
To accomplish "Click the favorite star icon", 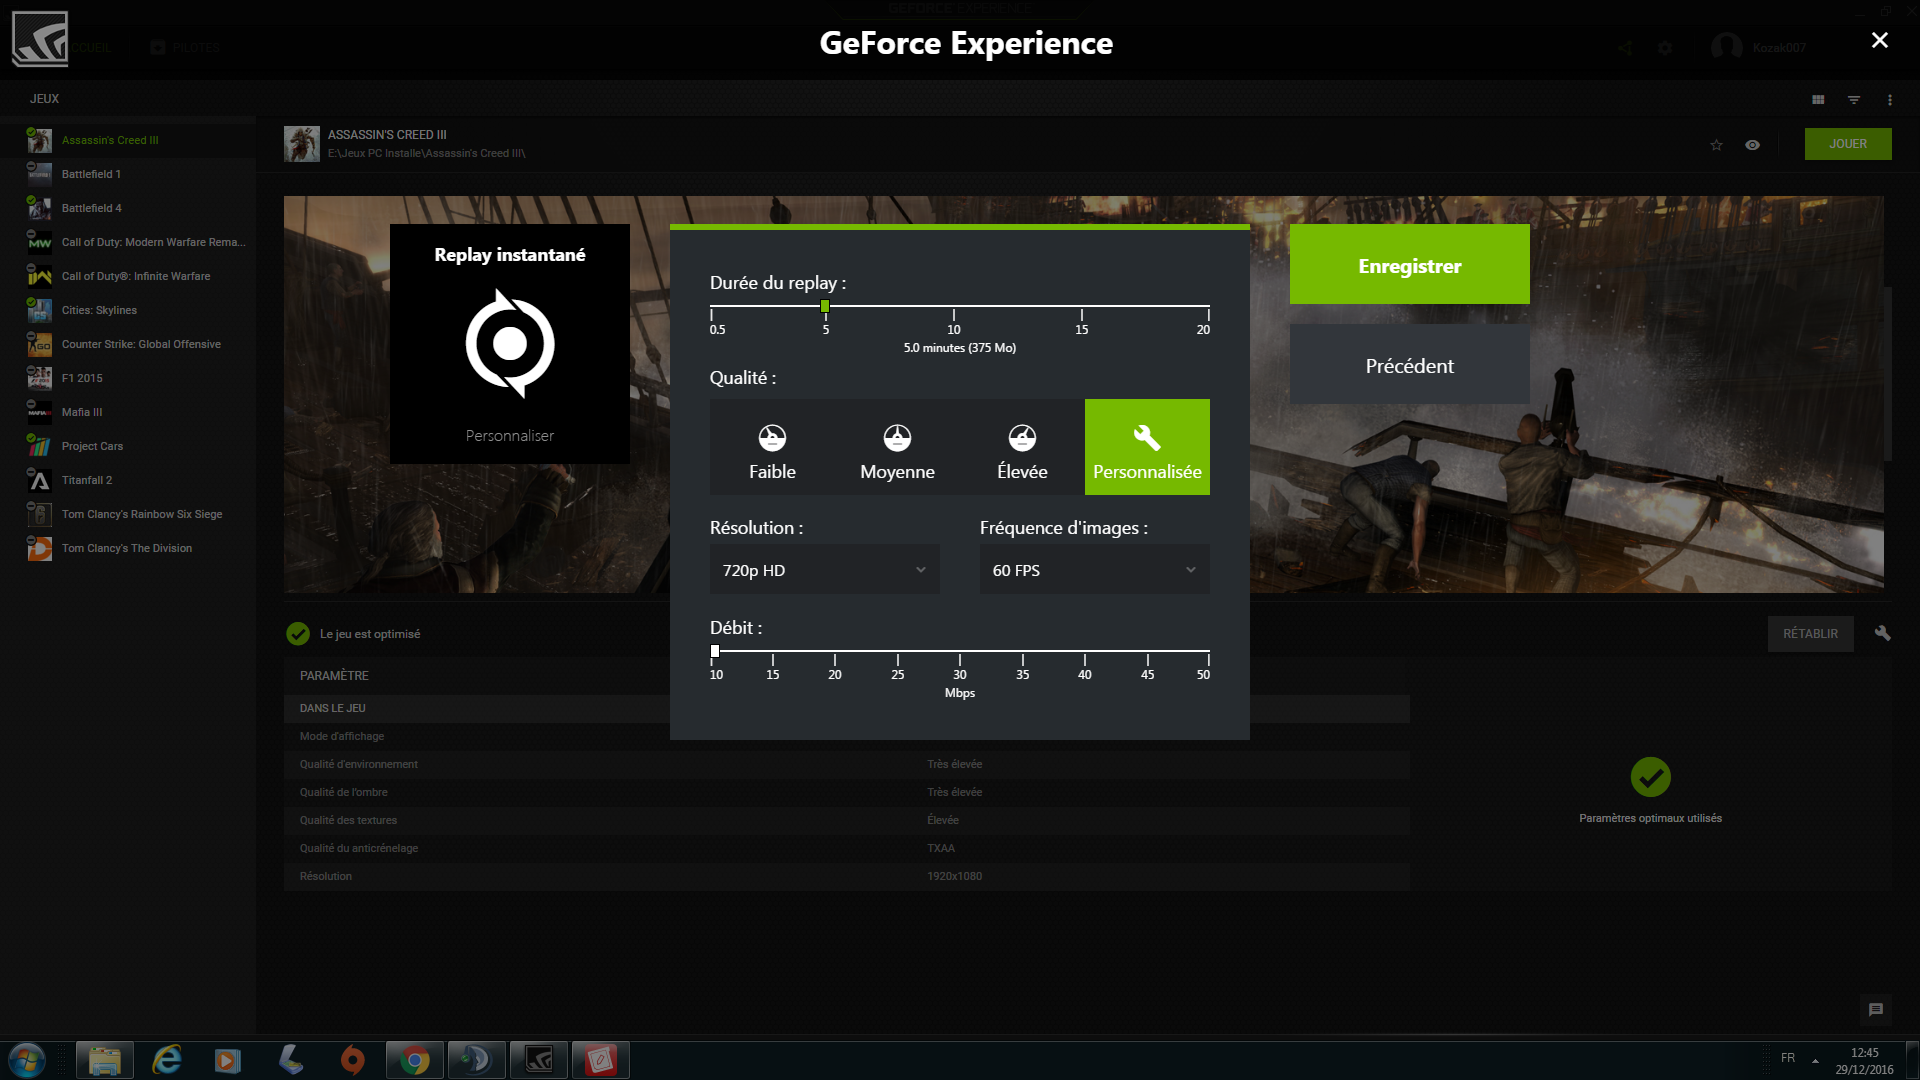I will (1716, 145).
